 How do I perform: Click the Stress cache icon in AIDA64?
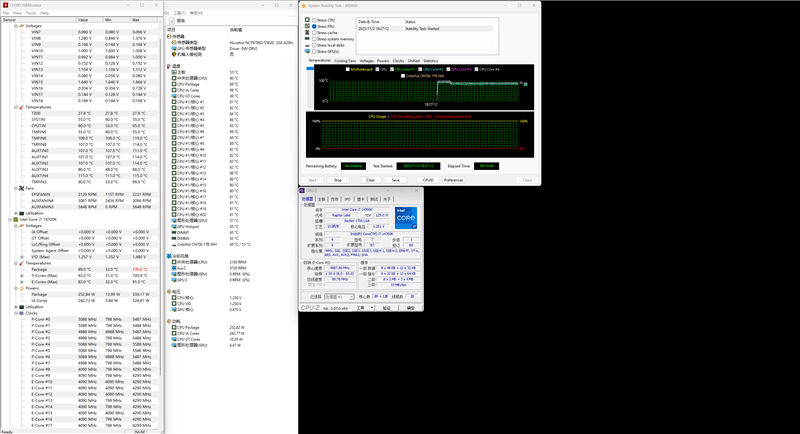pos(307,32)
